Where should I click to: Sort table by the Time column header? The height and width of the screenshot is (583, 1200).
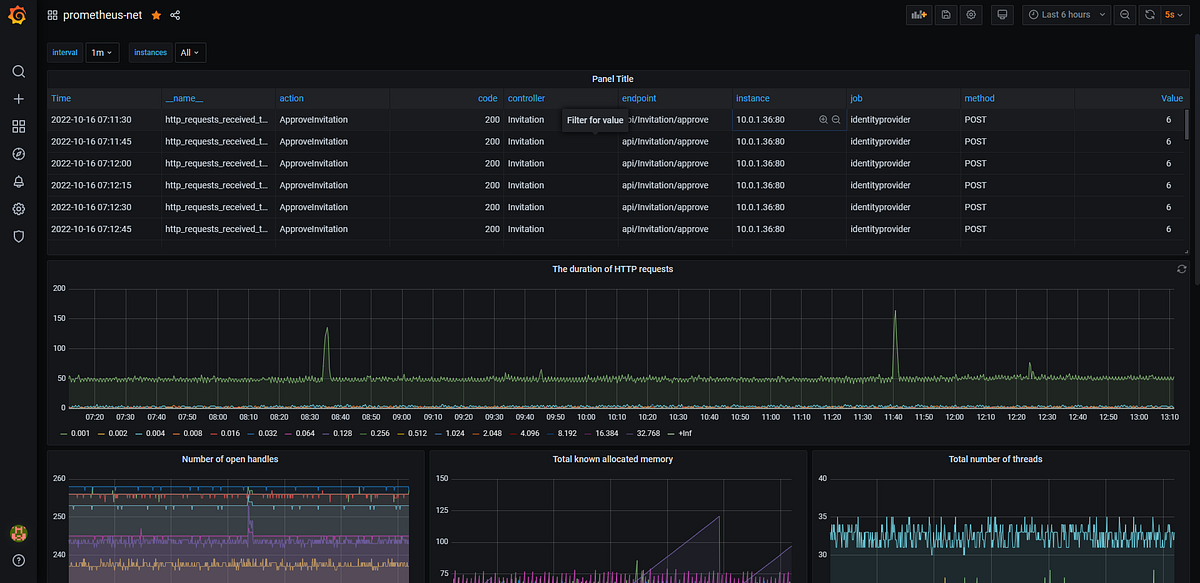point(61,98)
